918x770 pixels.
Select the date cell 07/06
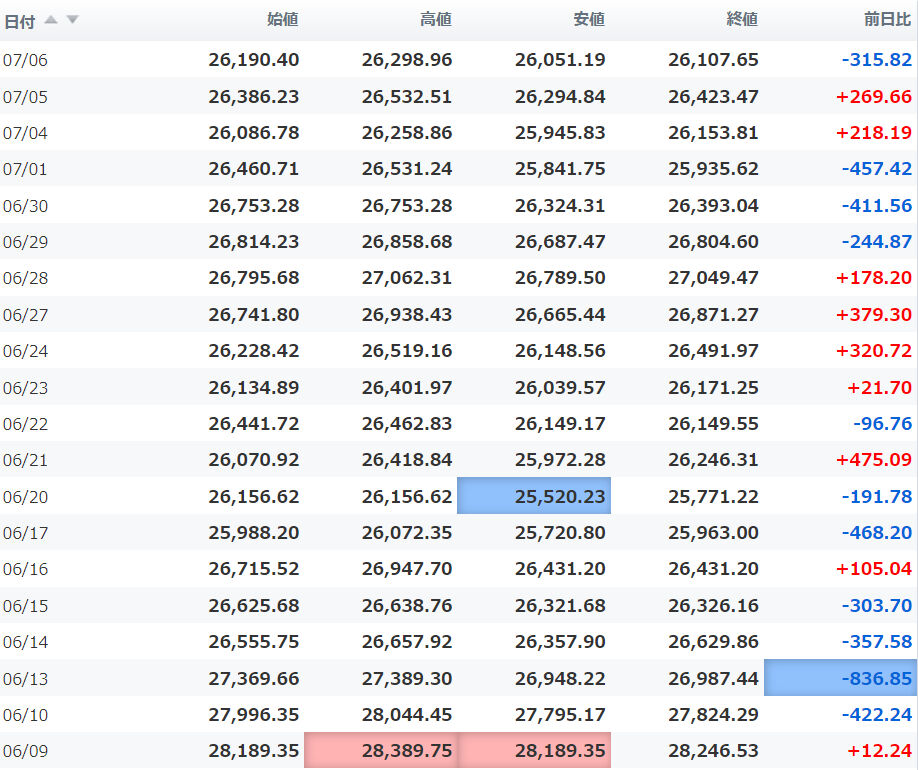25,60
